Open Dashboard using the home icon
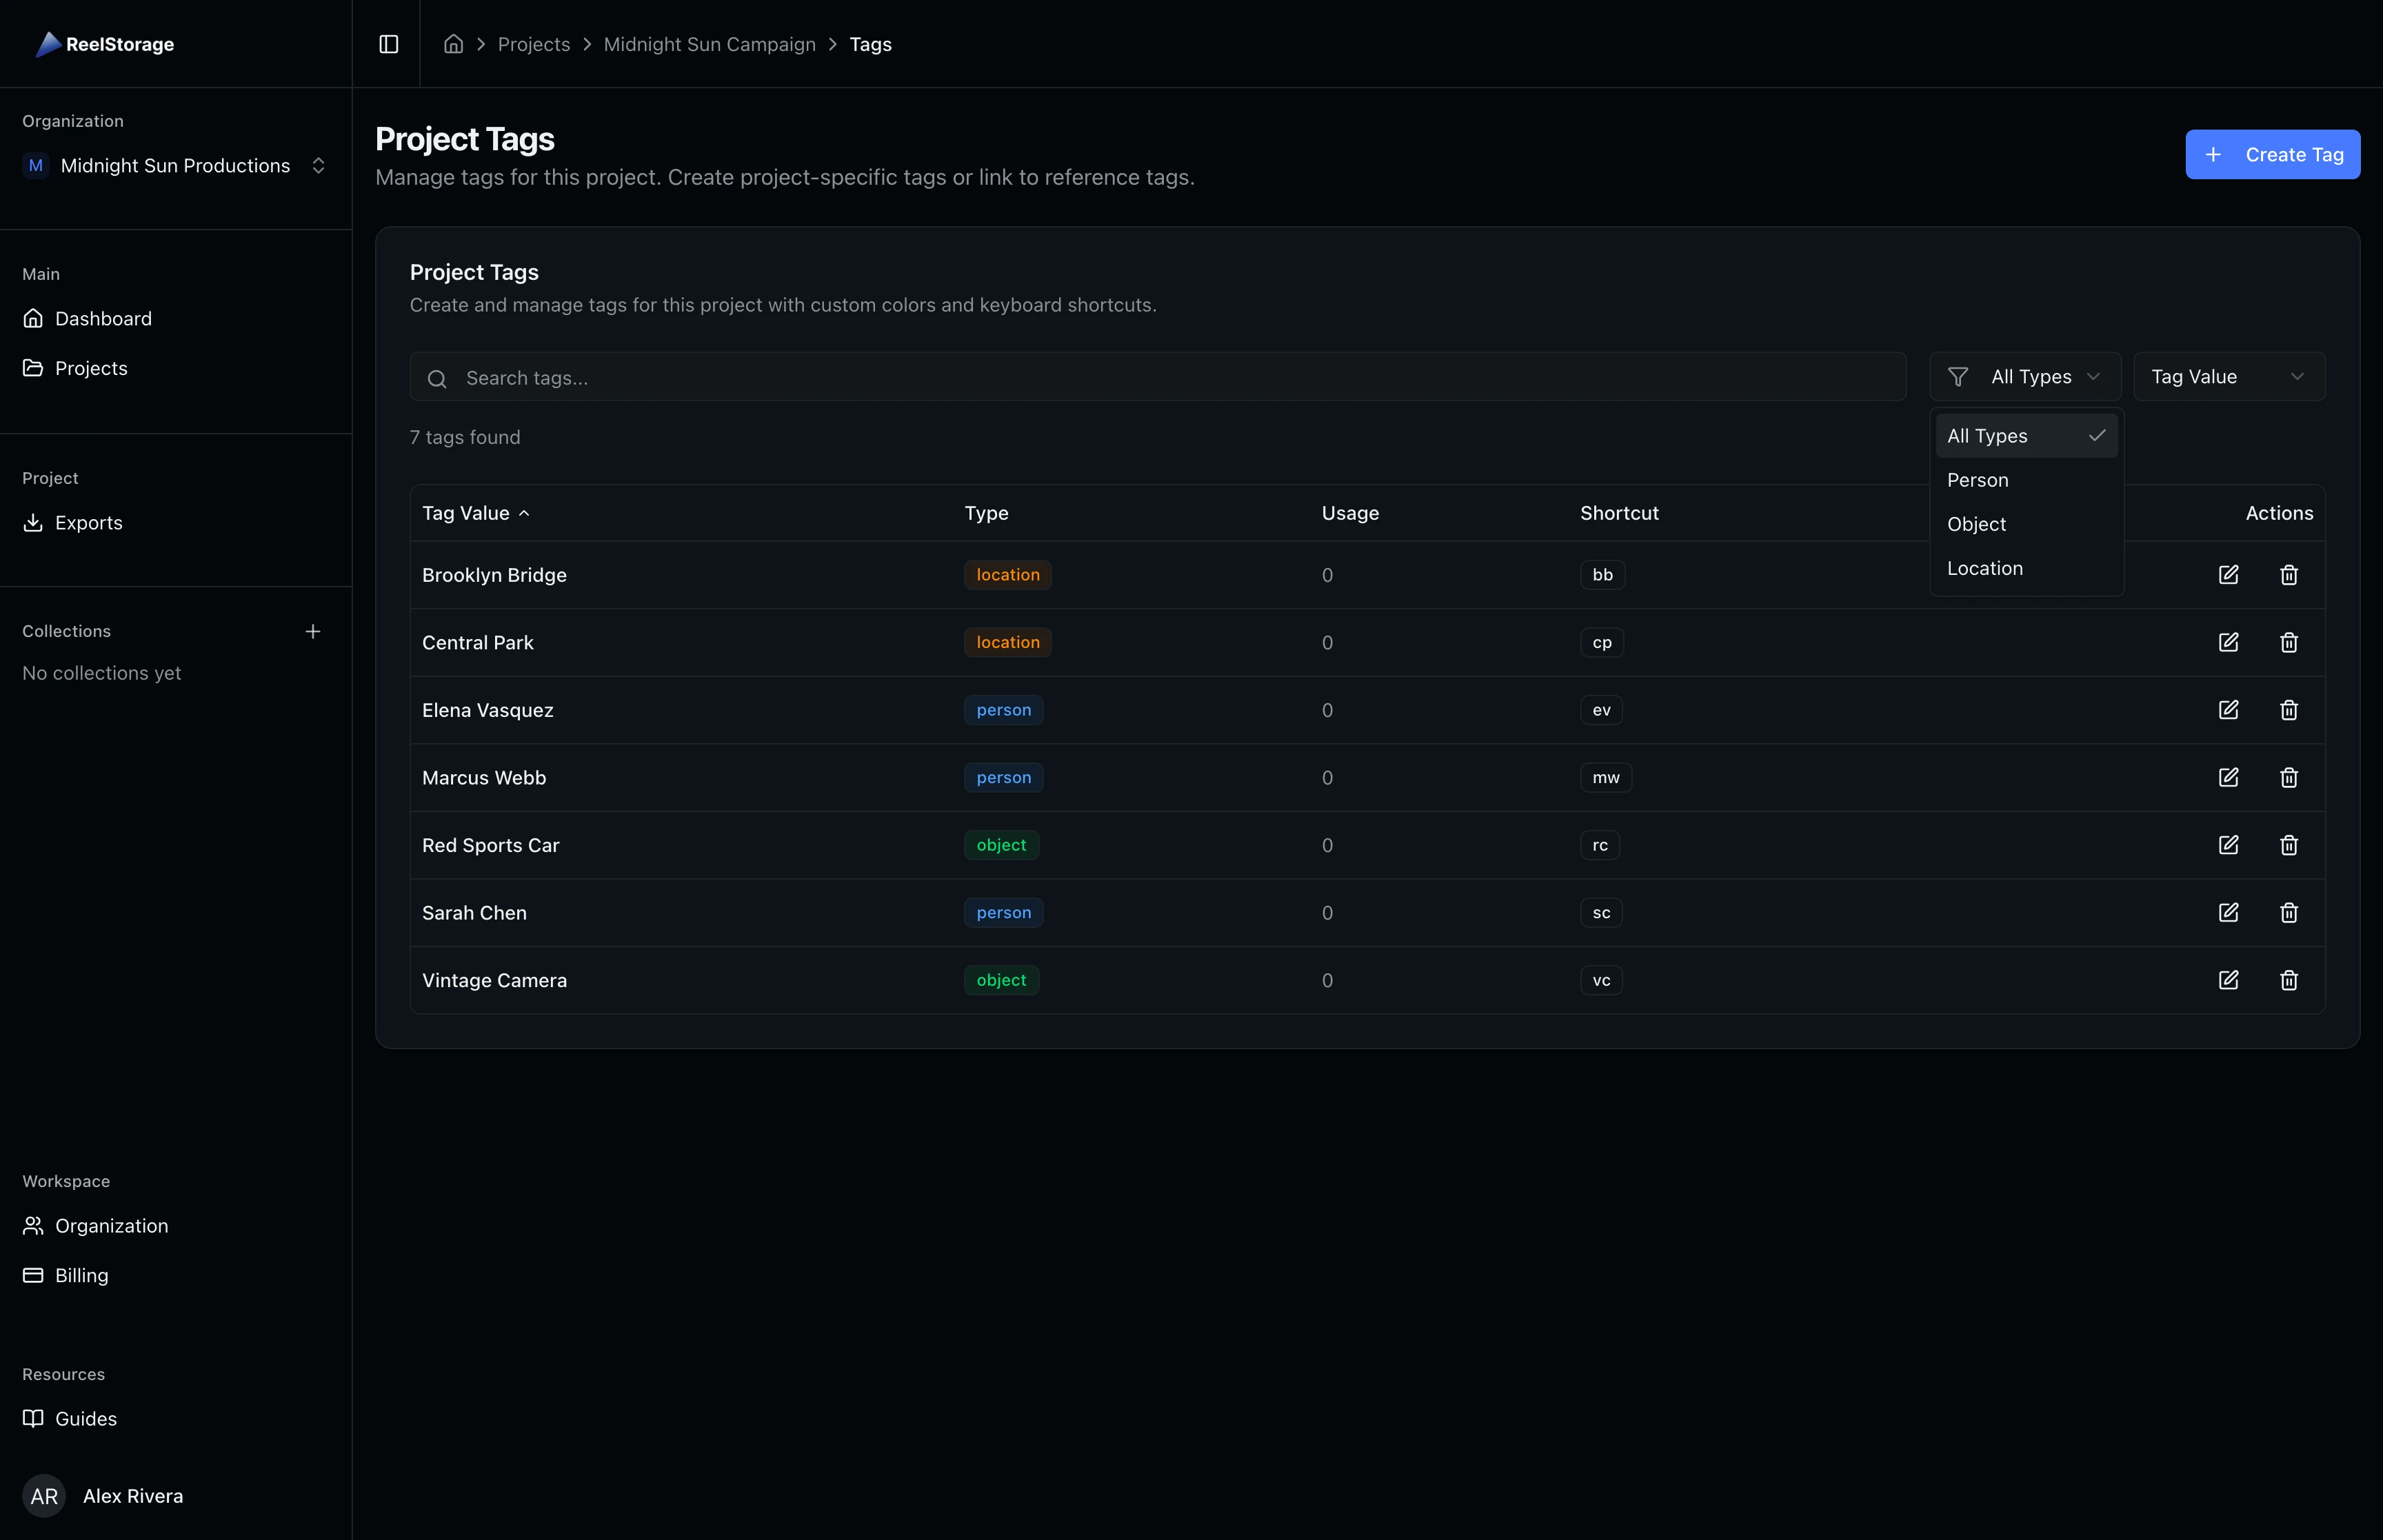This screenshot has width=2383, height=1540. (x=34, y=318)
